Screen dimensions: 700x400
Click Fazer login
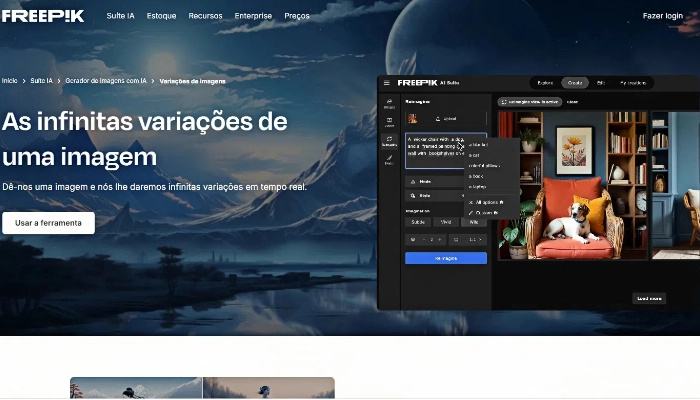point(662,16)
